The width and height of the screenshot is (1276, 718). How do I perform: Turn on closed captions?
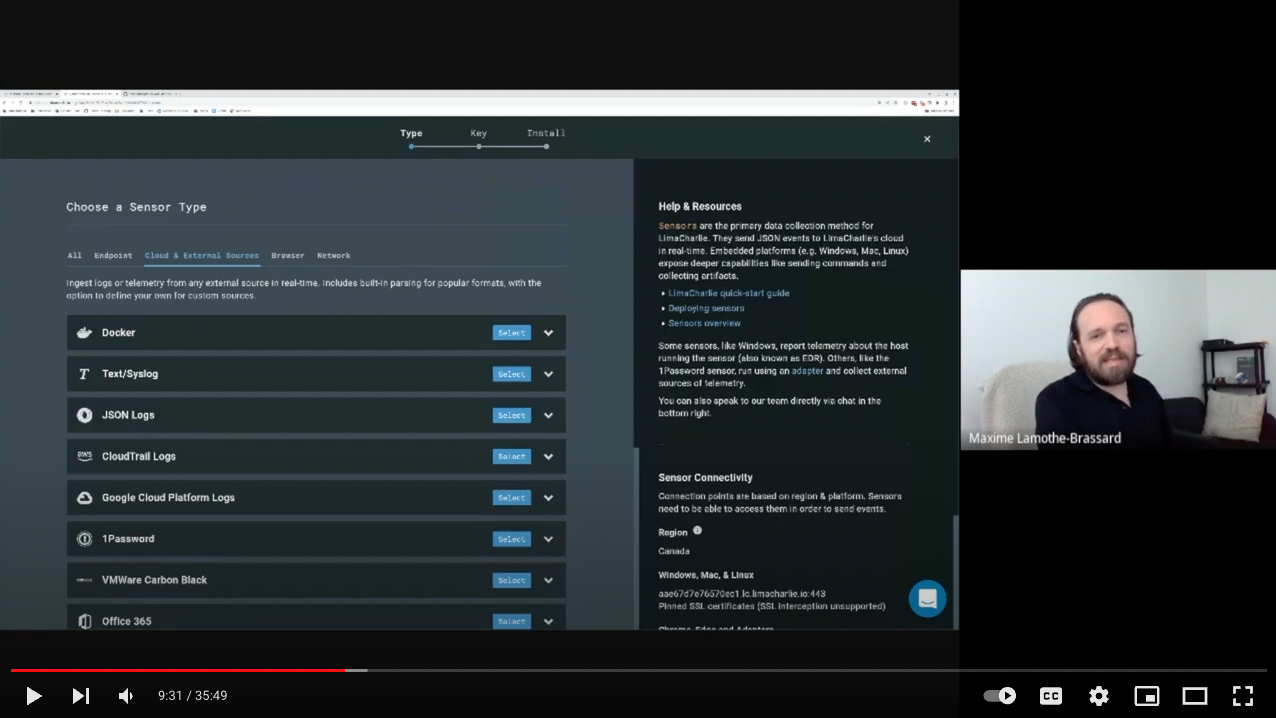pos(1051,695)
